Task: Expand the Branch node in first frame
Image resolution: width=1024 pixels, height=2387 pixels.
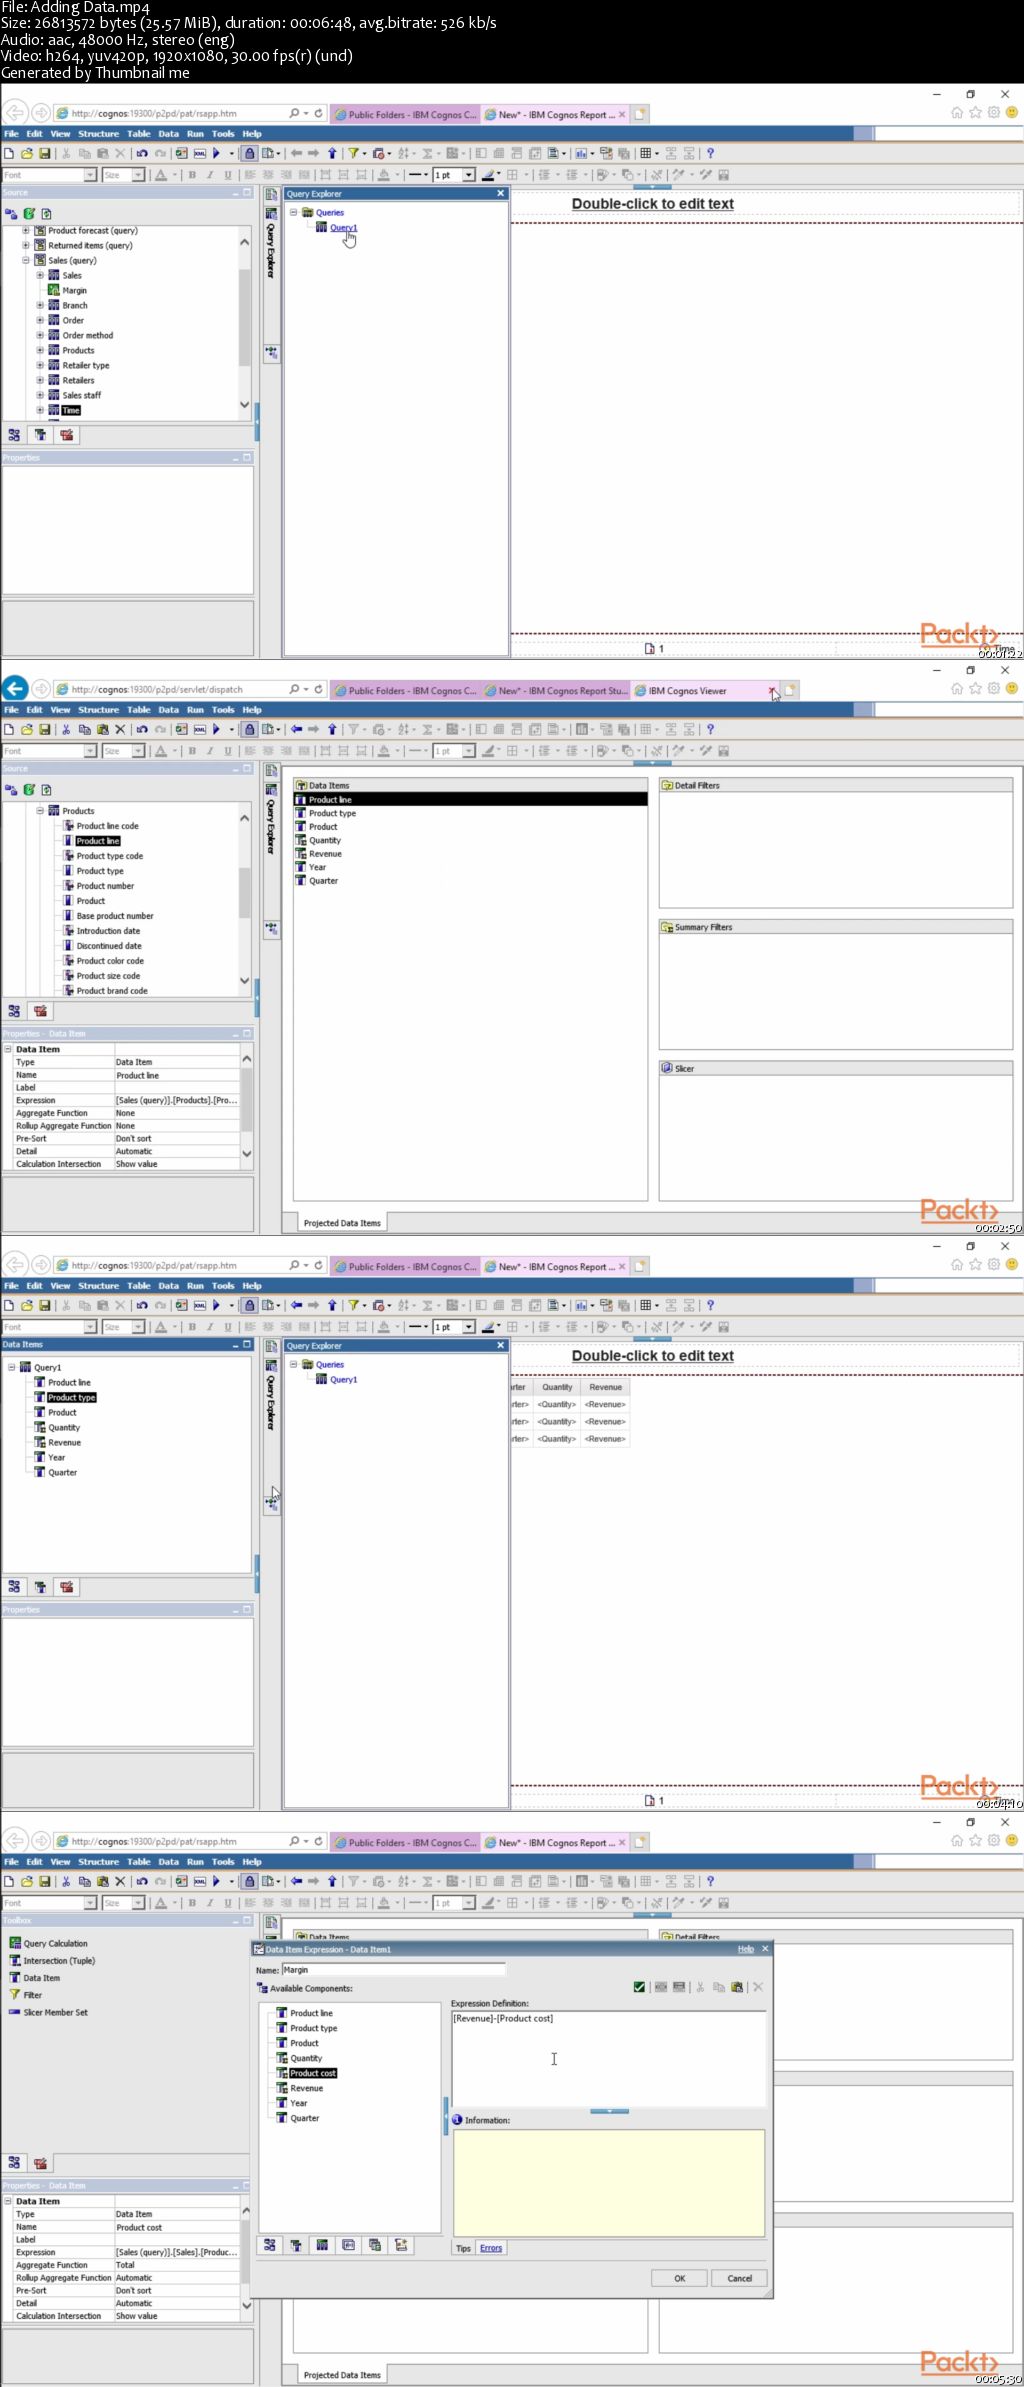Action: 40,305
